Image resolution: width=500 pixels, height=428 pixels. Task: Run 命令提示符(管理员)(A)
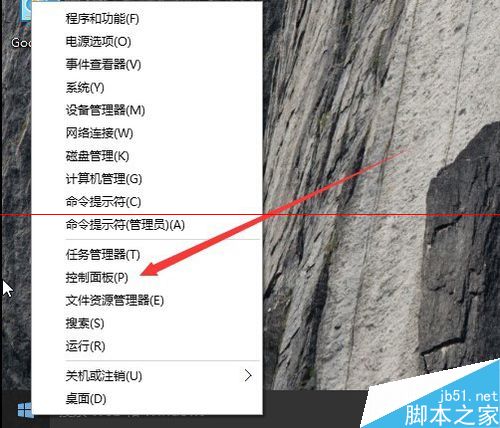(x=147, y=225)
